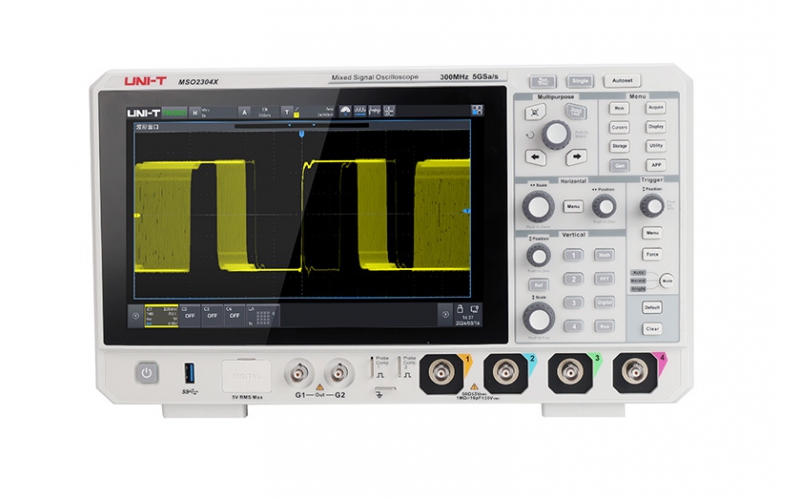Push the Math button
Image resolution: width=800 pixels, height=500 pixels.
tap(604, 255)
